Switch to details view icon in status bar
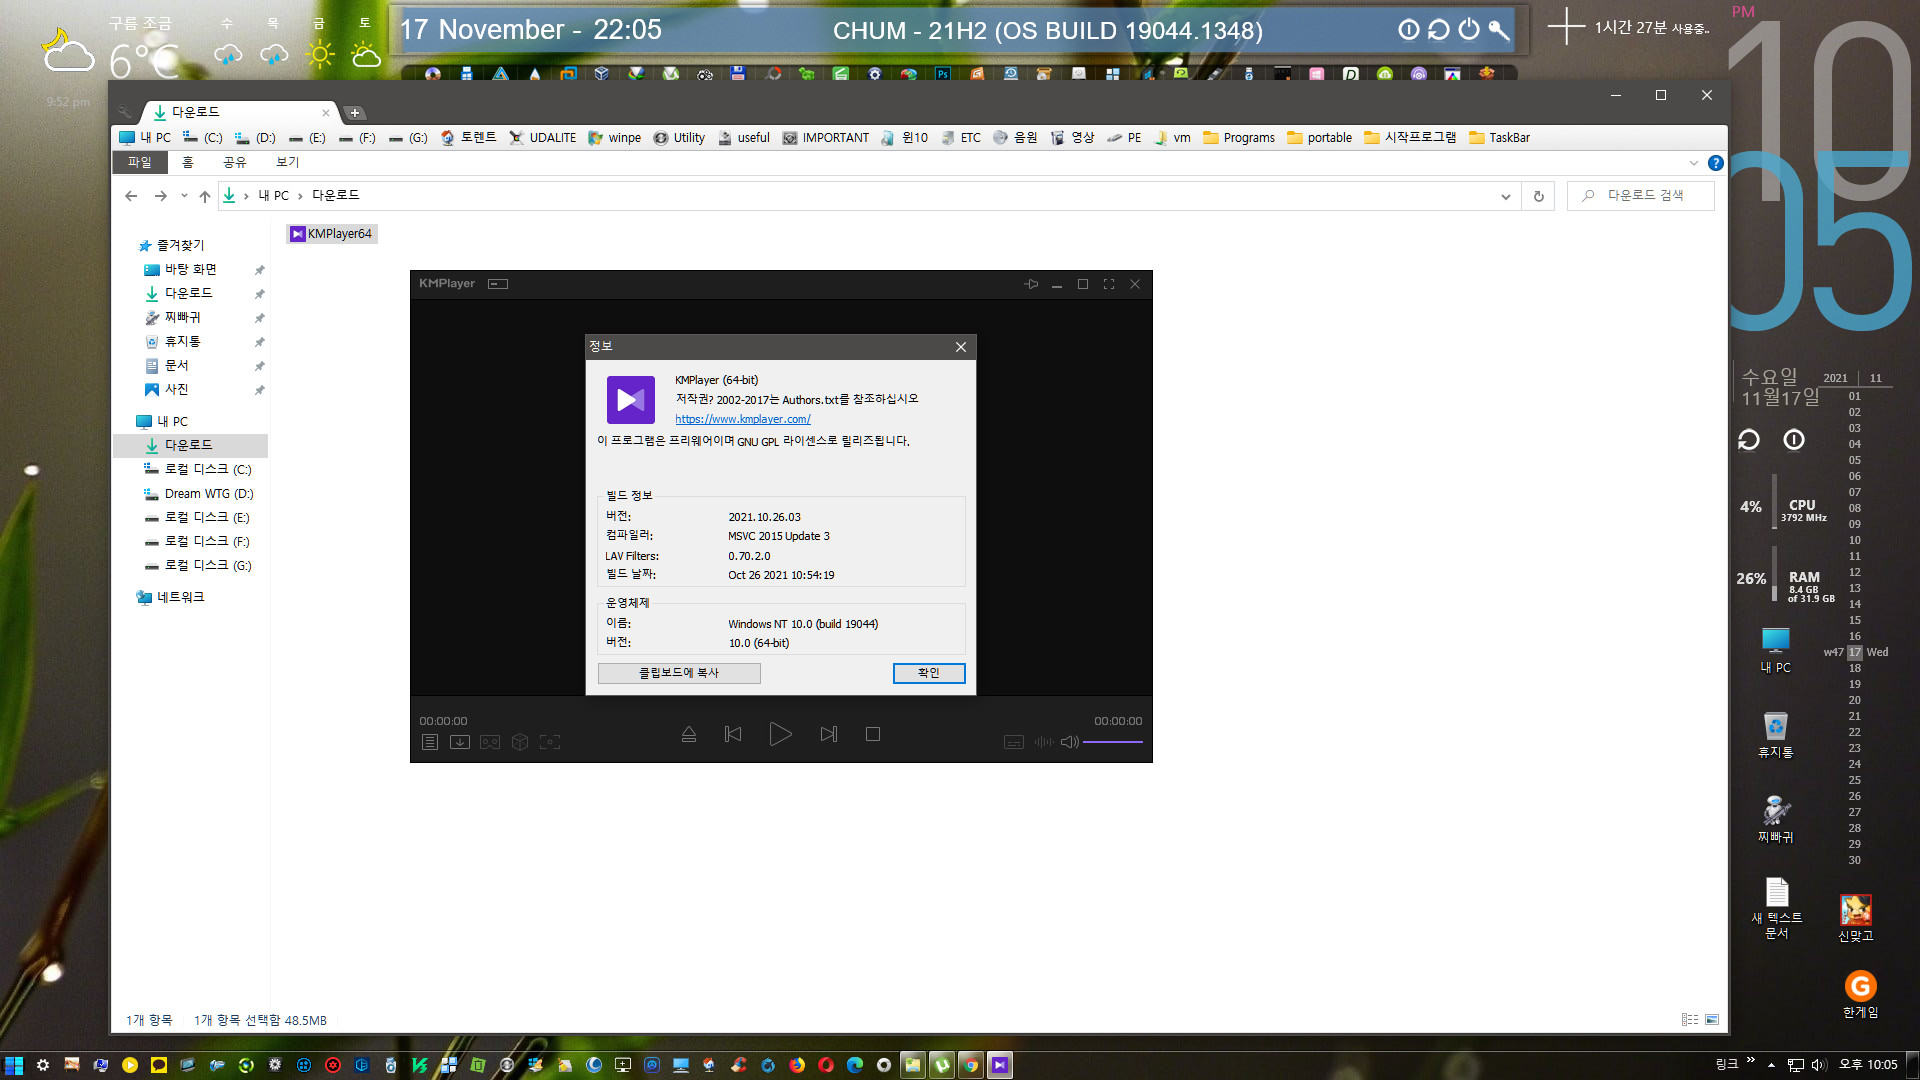Screen dimensions: 1920x1080 coord(1690,1020)
